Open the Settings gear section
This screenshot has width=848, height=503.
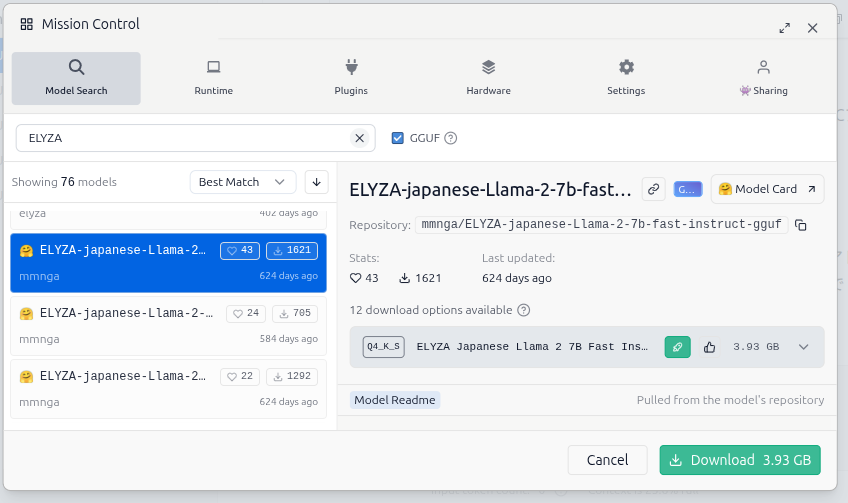tap(626, 78)
